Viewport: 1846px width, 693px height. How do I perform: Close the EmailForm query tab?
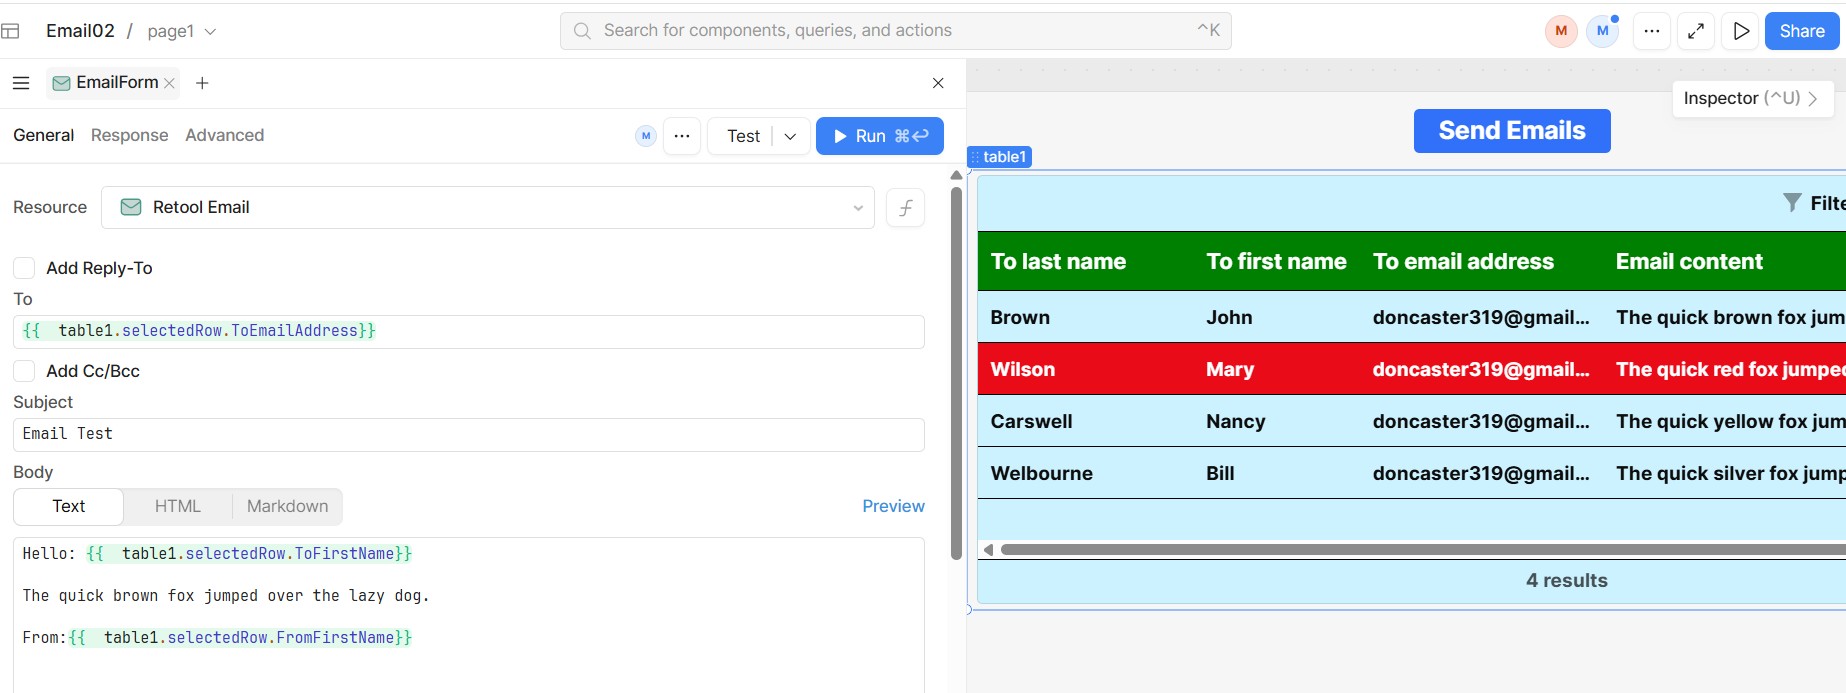(x=170, y=83)
